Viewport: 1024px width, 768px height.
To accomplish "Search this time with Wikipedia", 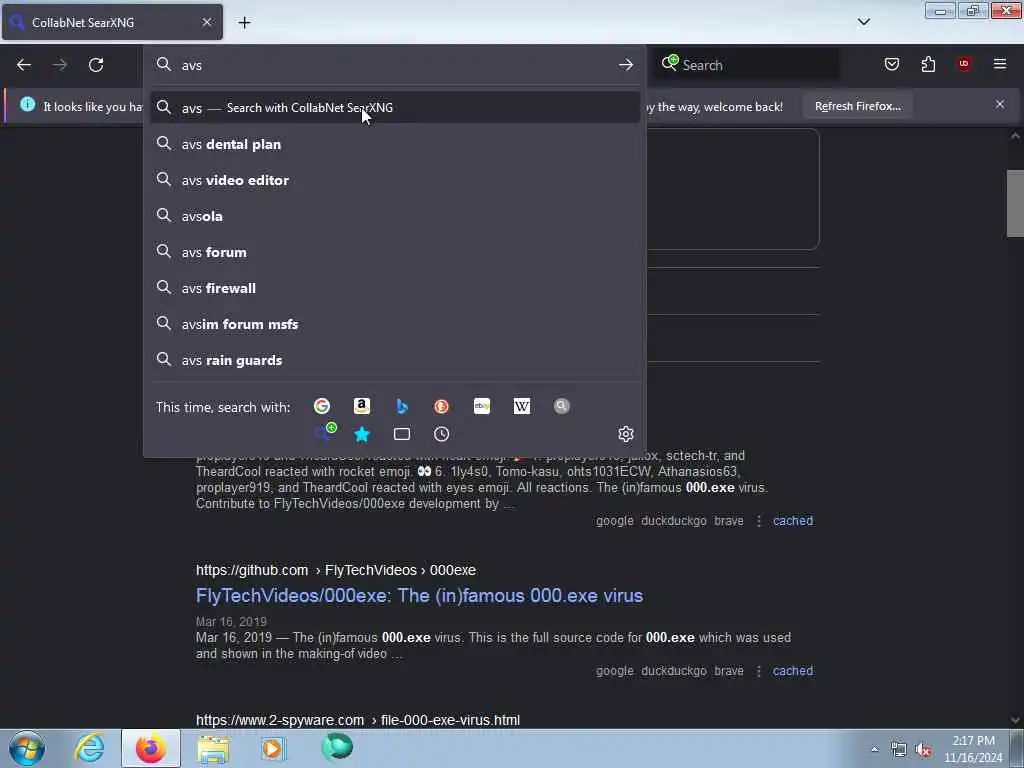I will [522, 406].
